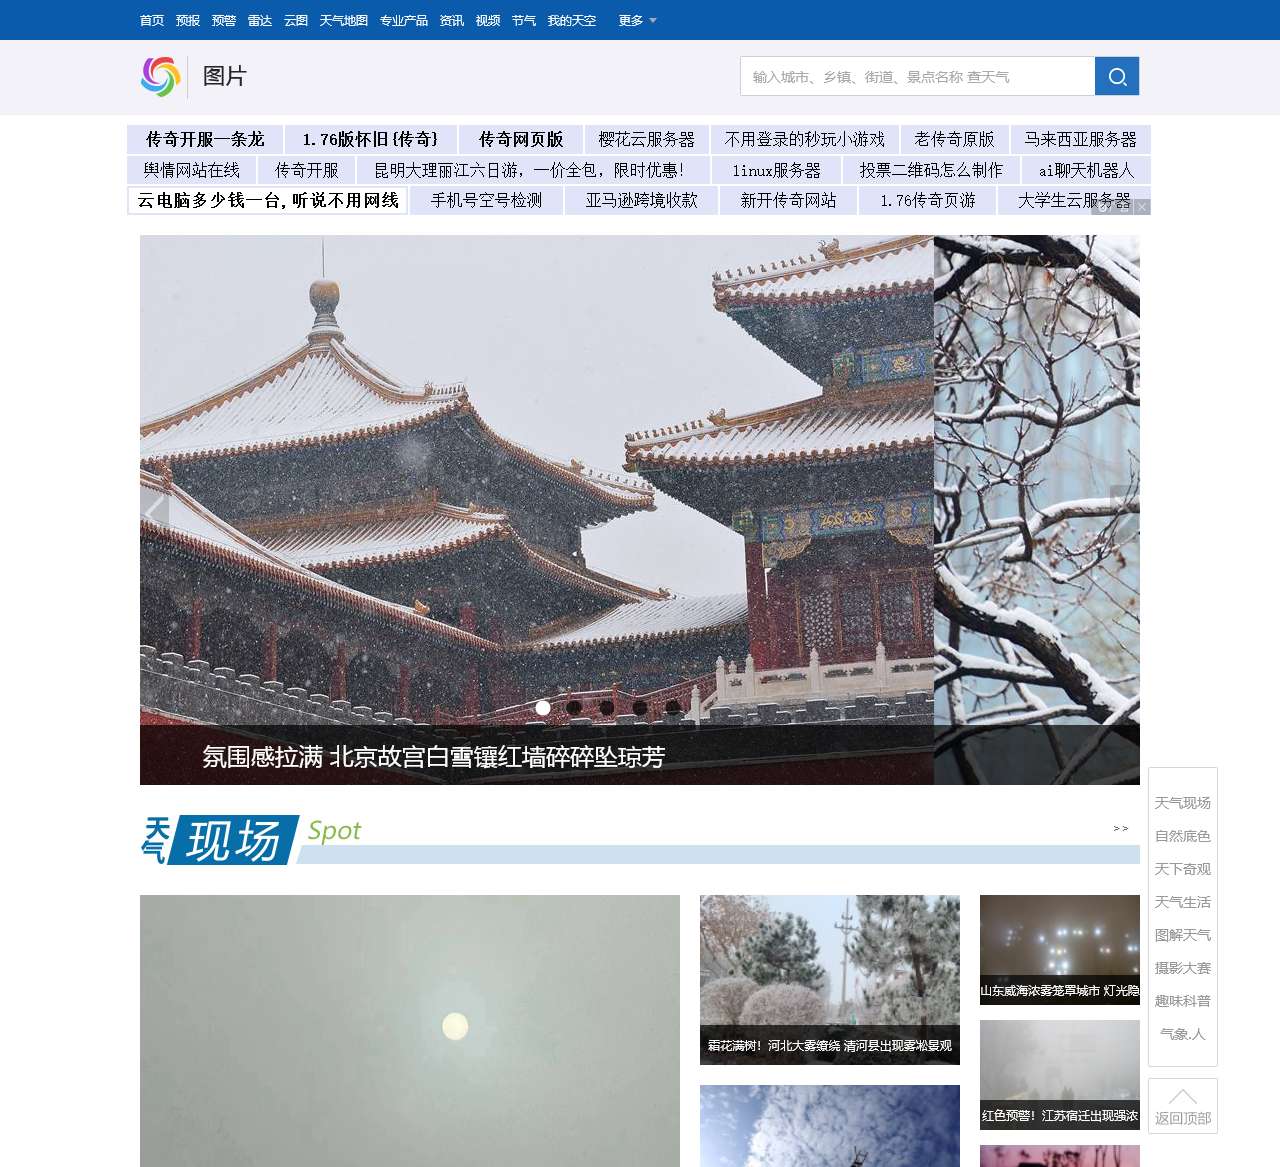1280x1167 pixels.
Task: Open the 河北大雾 frost trees thumbnail
Action: coord(830,980)
